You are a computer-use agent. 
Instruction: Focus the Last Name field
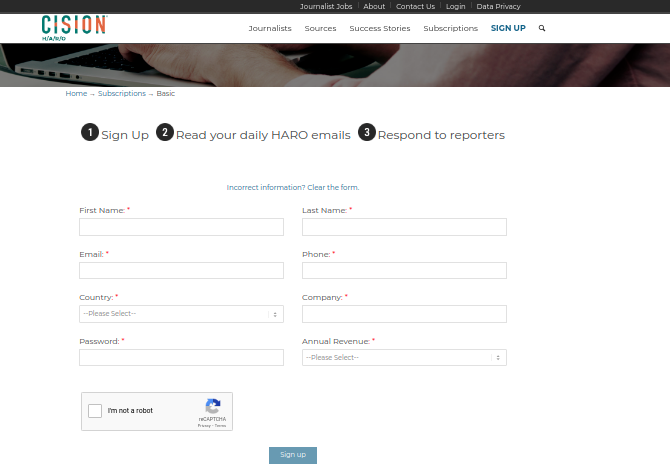(404, 227)
